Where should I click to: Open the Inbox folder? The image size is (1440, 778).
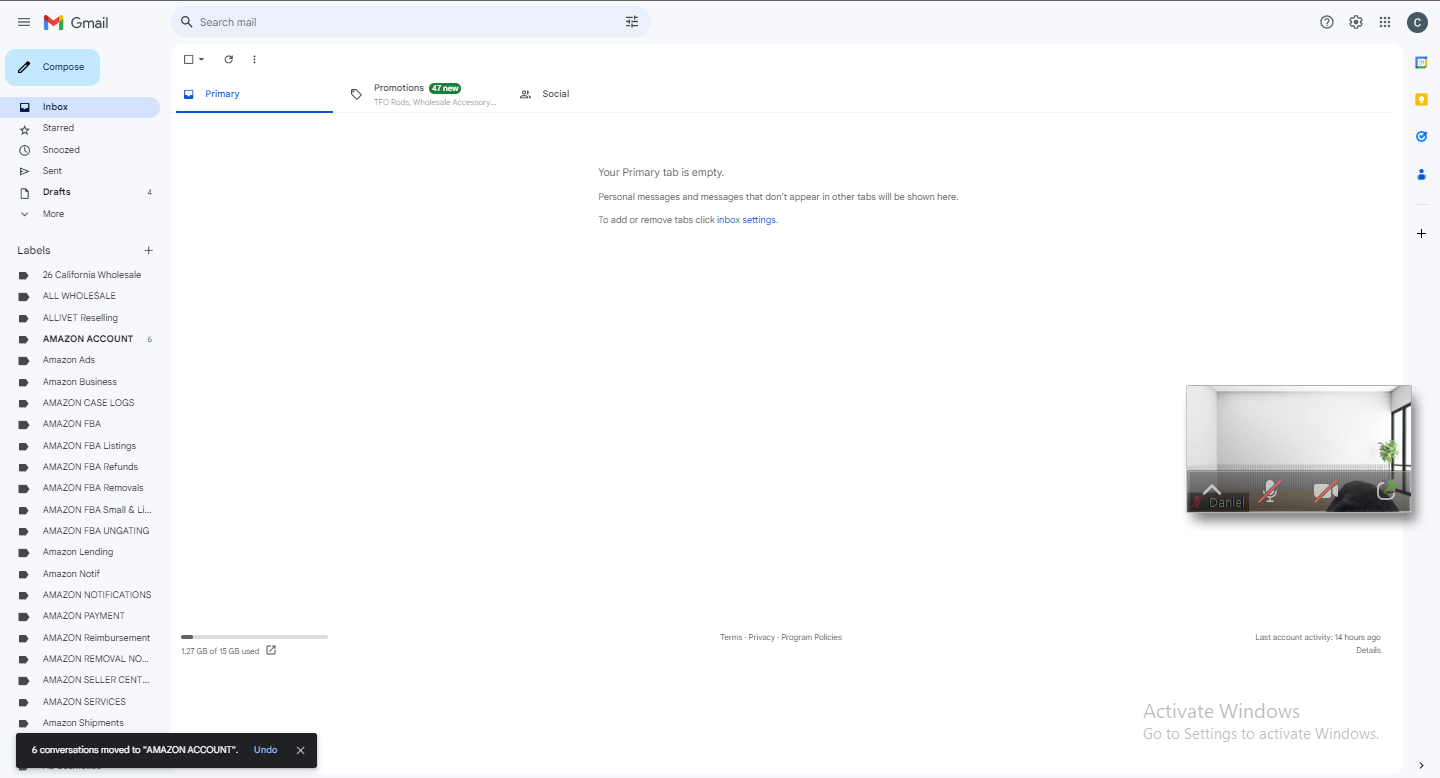pyautogui.click(x=80, y=107)
